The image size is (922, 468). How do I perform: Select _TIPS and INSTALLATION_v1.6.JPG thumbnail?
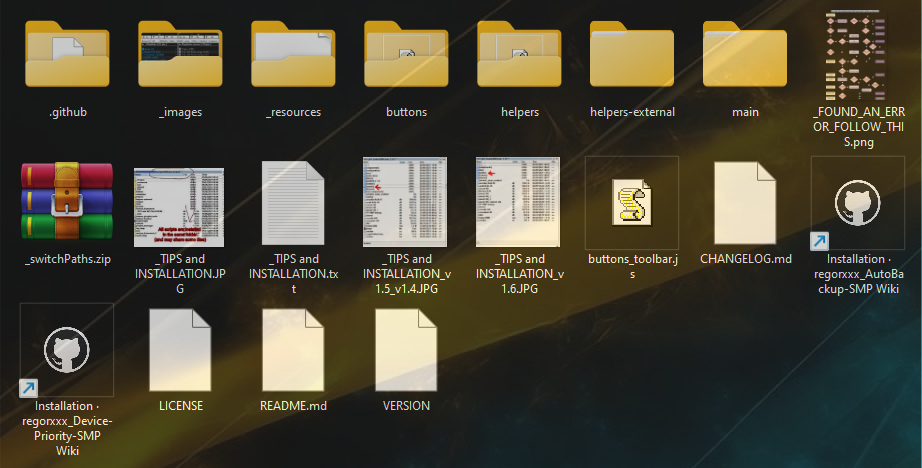tap(518, 202)
